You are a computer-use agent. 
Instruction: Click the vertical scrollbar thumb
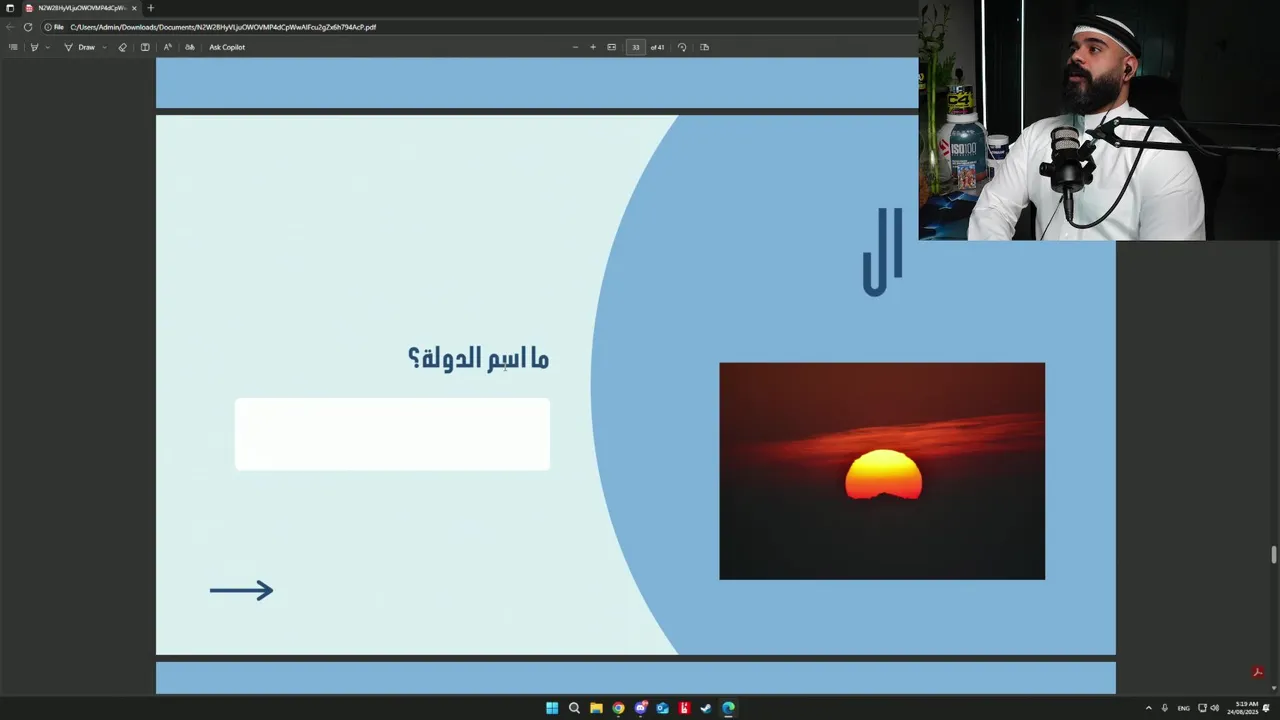(x=1273, y=555)
